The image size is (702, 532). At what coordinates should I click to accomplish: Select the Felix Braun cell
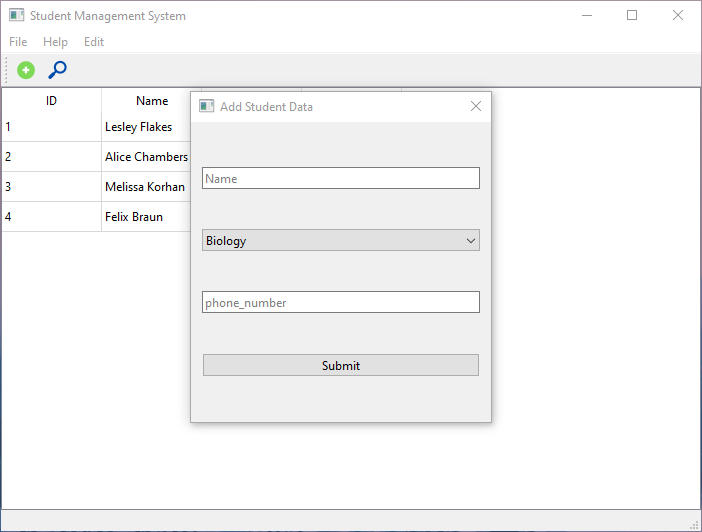coord(146,217)
